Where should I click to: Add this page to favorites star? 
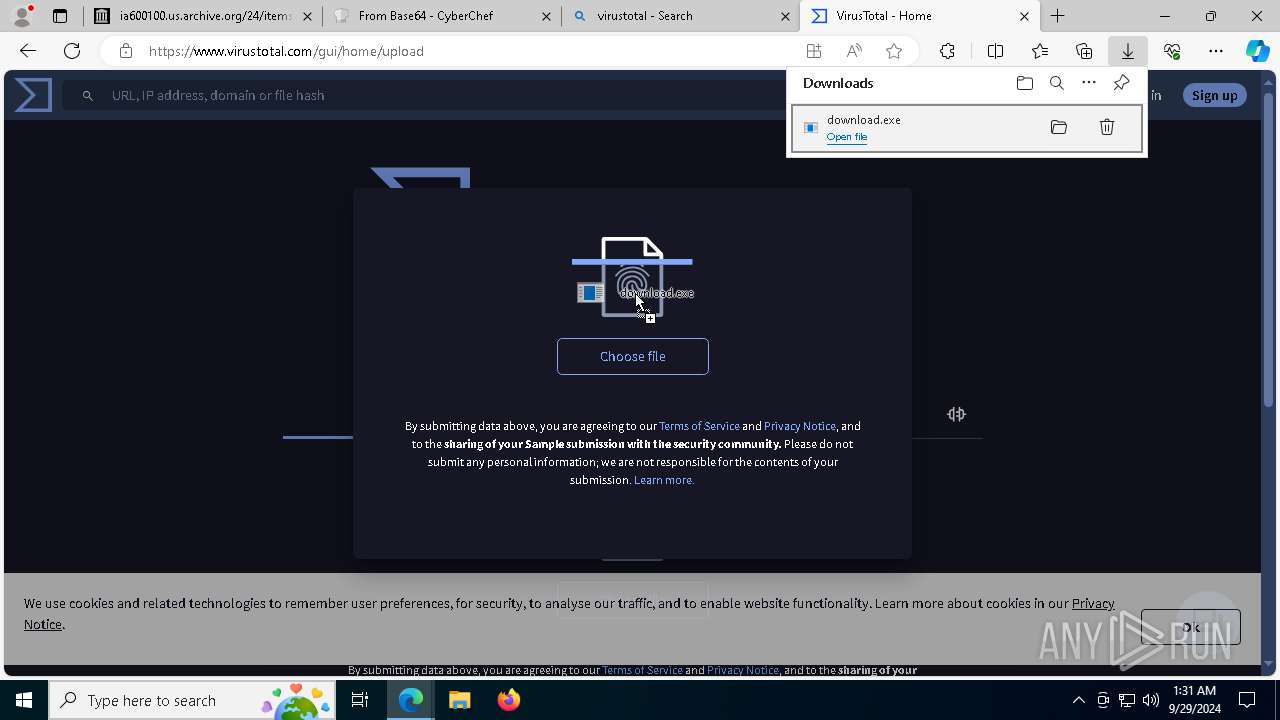[894, 51]
